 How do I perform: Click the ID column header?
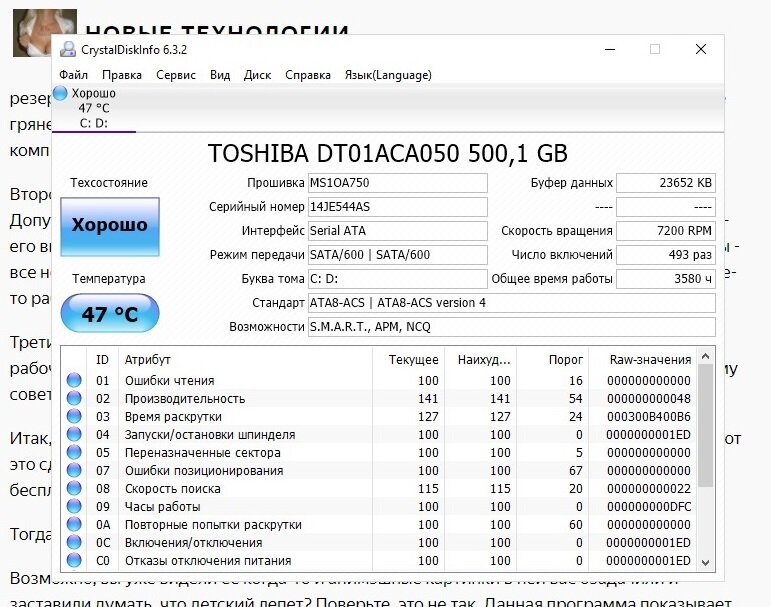(102, 360)
